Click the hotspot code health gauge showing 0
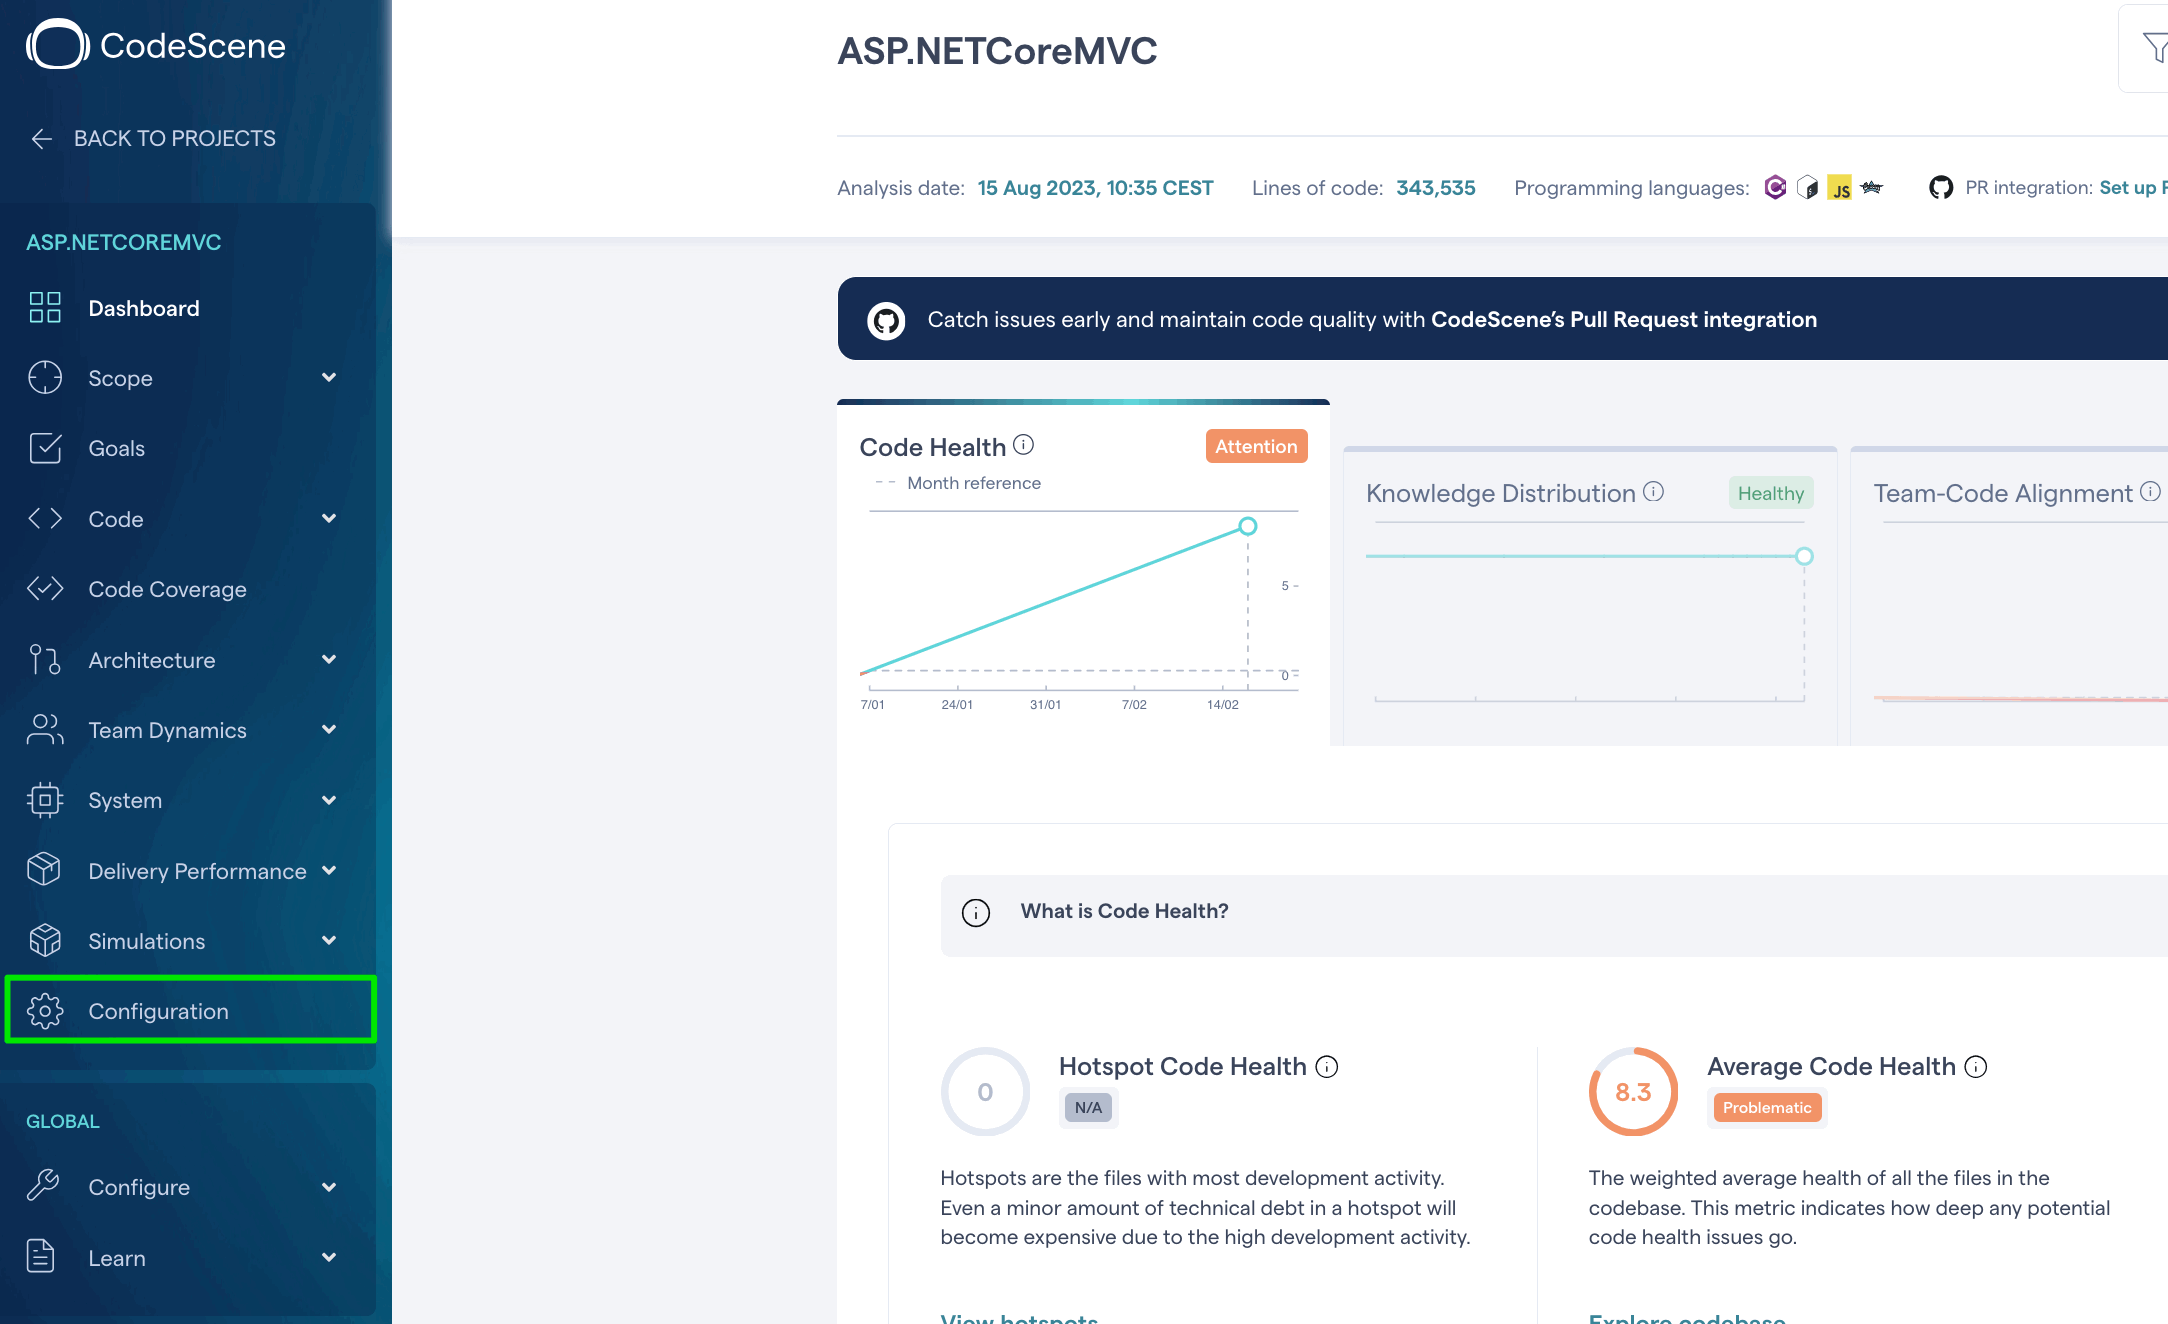This screenshot has height=1324, width=2168. [985, 1092]
